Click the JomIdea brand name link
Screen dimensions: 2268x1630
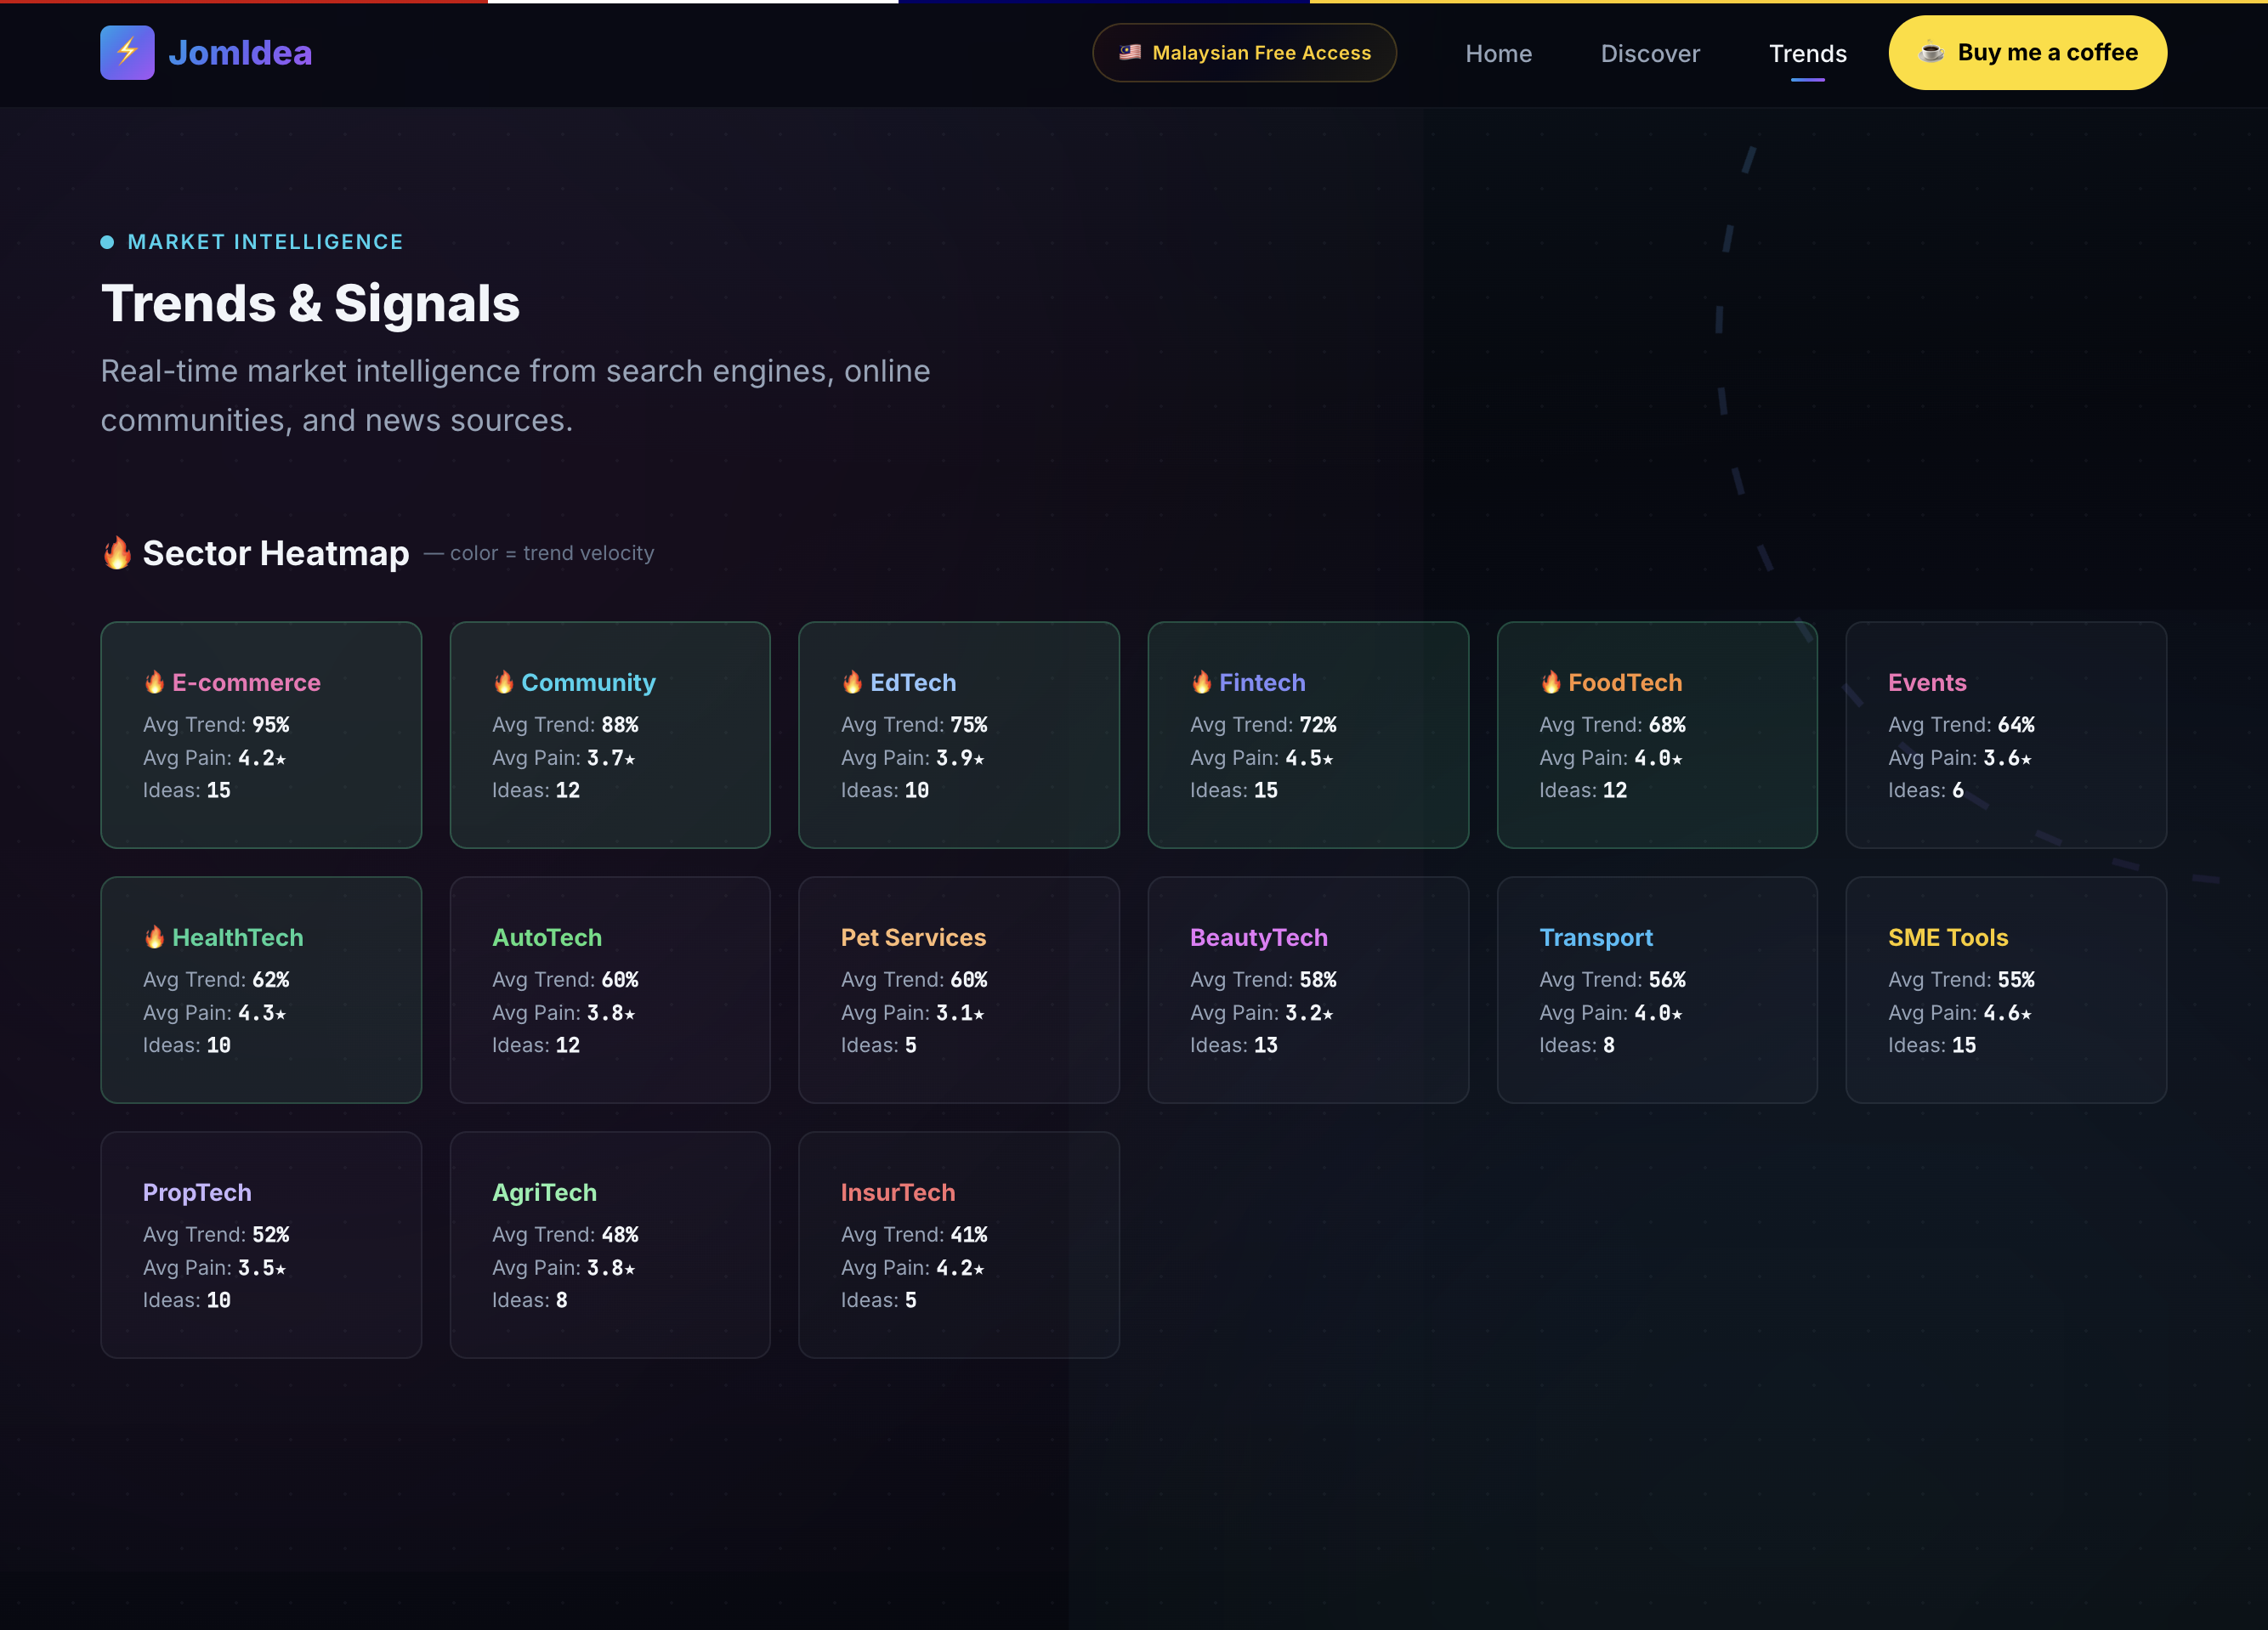[240, 53]
